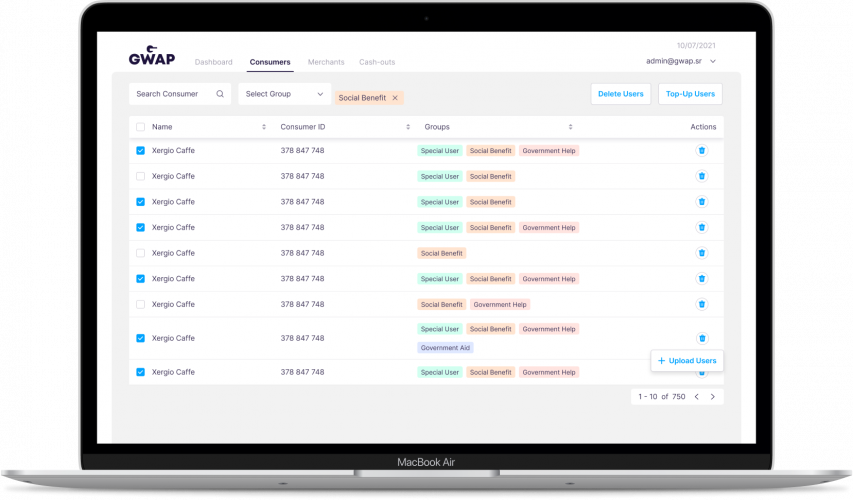Screen dimensions: 853x500
Task: Toggle the select-all header checkbox
Action: pos(140,127)
